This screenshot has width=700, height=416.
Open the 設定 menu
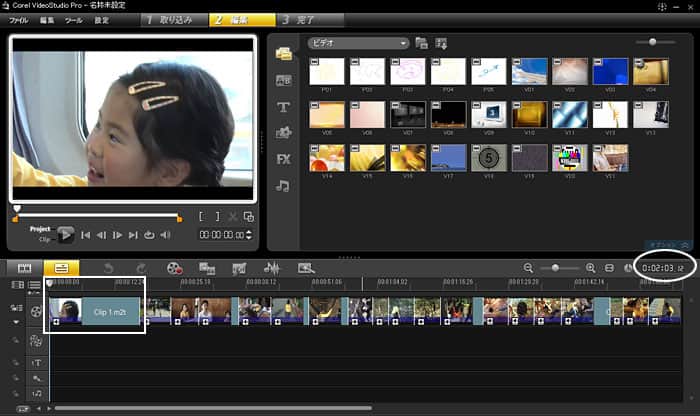click(101, 20)
